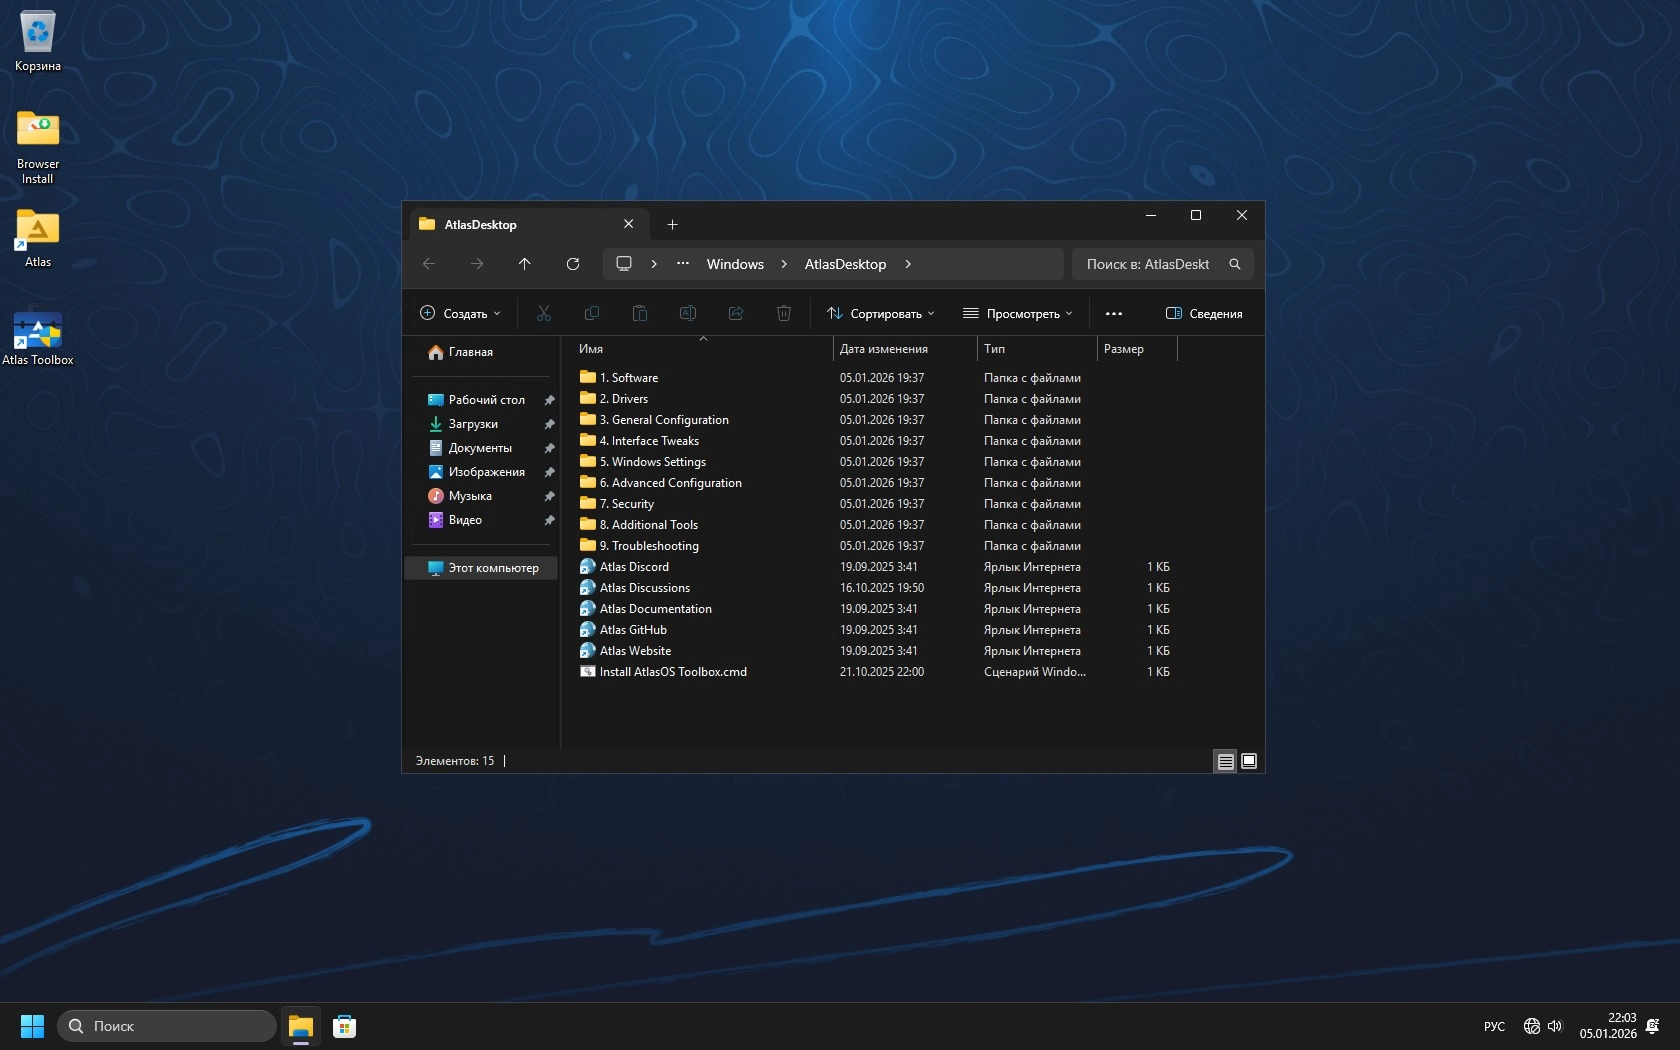The height and width of the screenshot is (1050, 1680).
Task: Click the Refresh icon in navigation bar
Action: click(573, 264)
